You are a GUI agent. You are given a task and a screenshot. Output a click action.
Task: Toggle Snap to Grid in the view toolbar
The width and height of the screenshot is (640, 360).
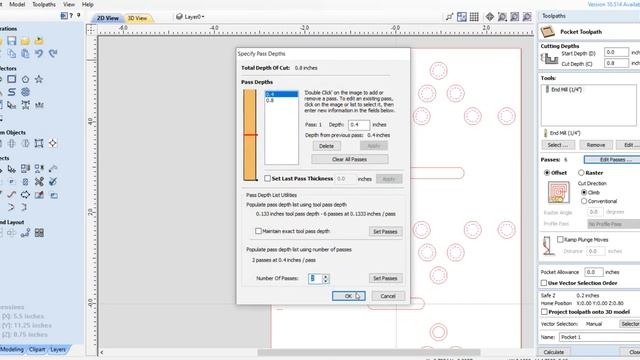coord(474,17)
